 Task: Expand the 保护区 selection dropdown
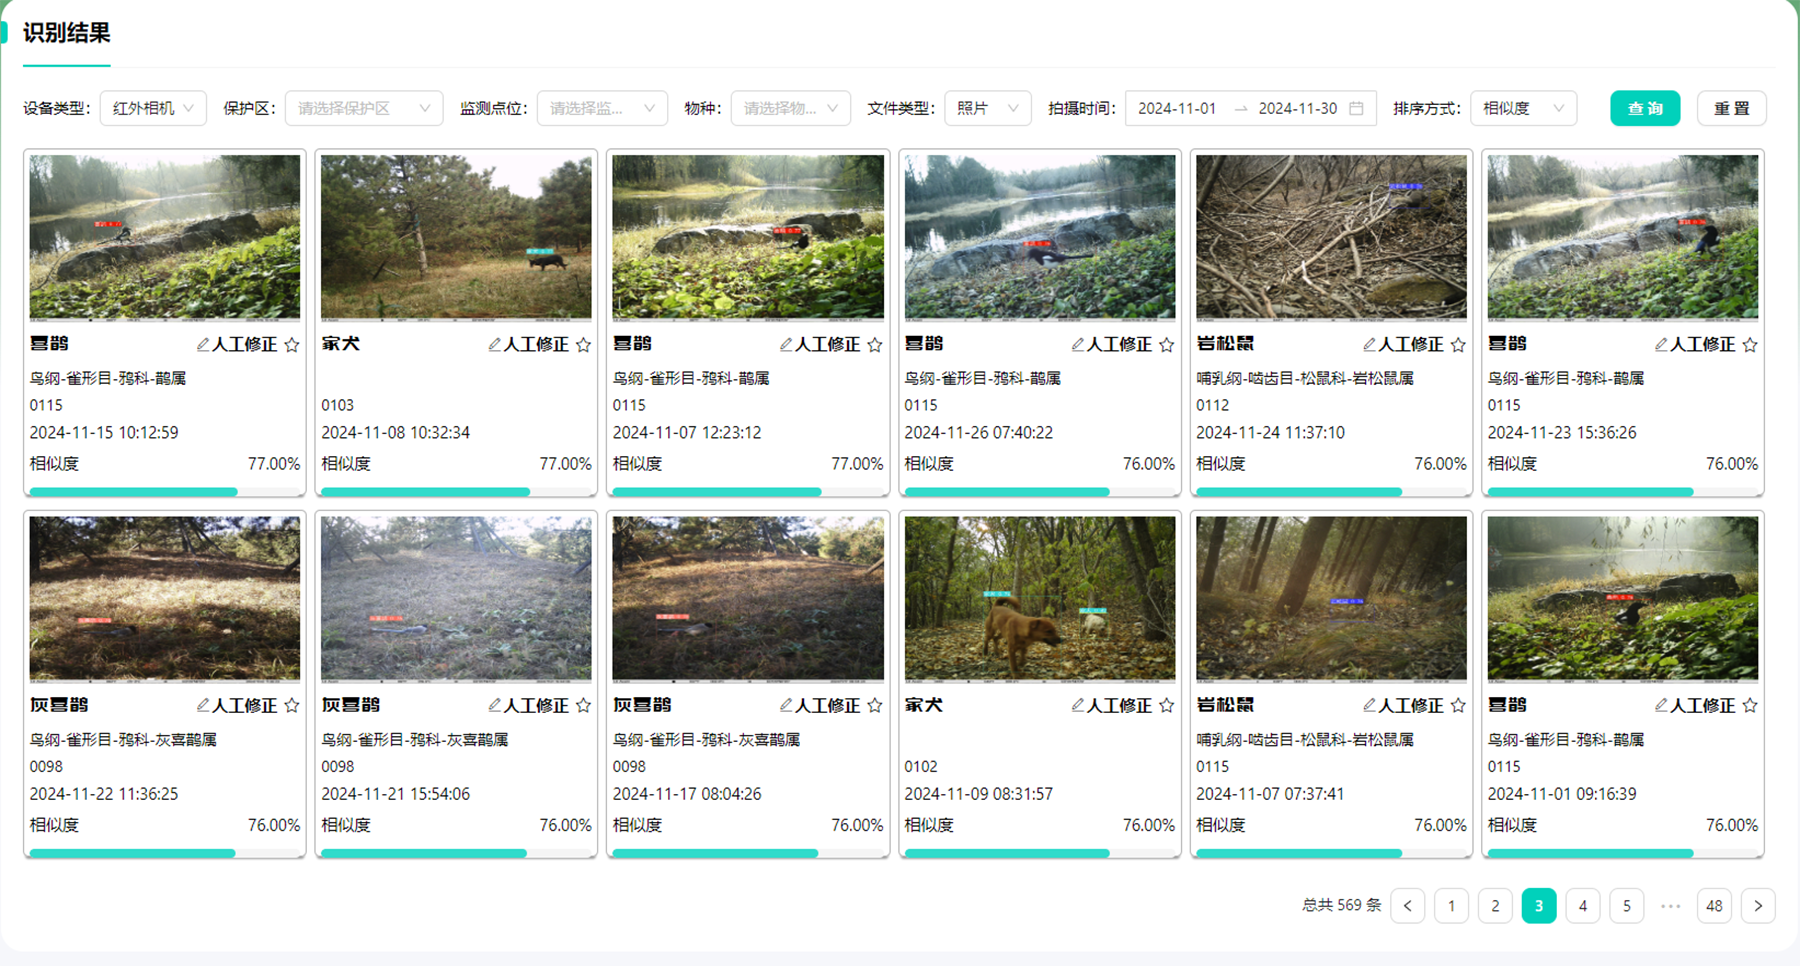(363, 108)
